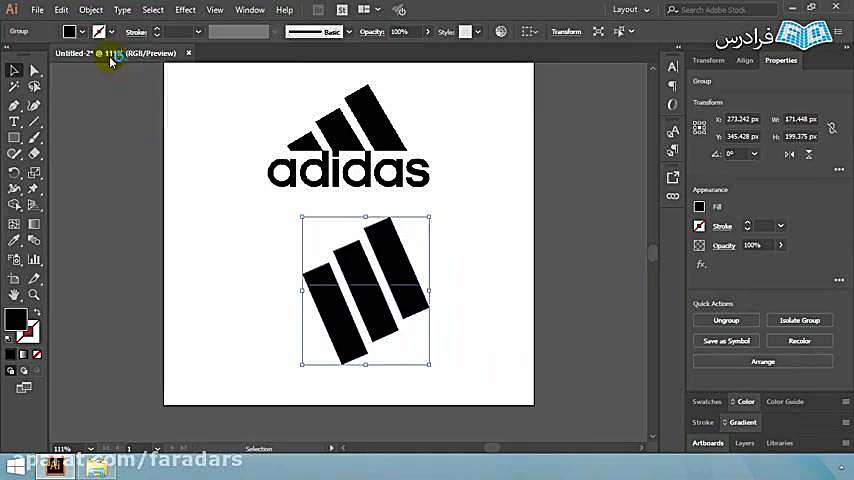Viewport: 854px width, 480px height.
Task: Select the Blend tool
Action: (34, 240)
